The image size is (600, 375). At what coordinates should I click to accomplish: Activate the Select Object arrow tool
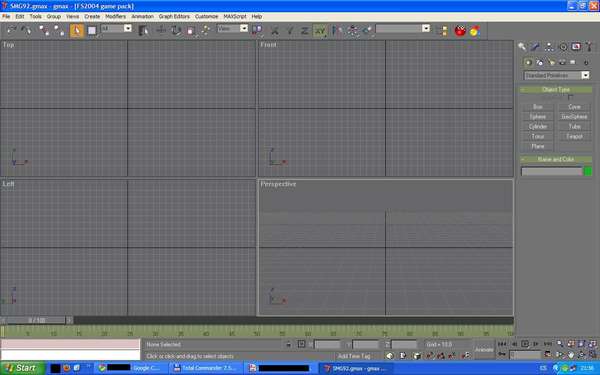pyautogui.click(x=77, y=31)
